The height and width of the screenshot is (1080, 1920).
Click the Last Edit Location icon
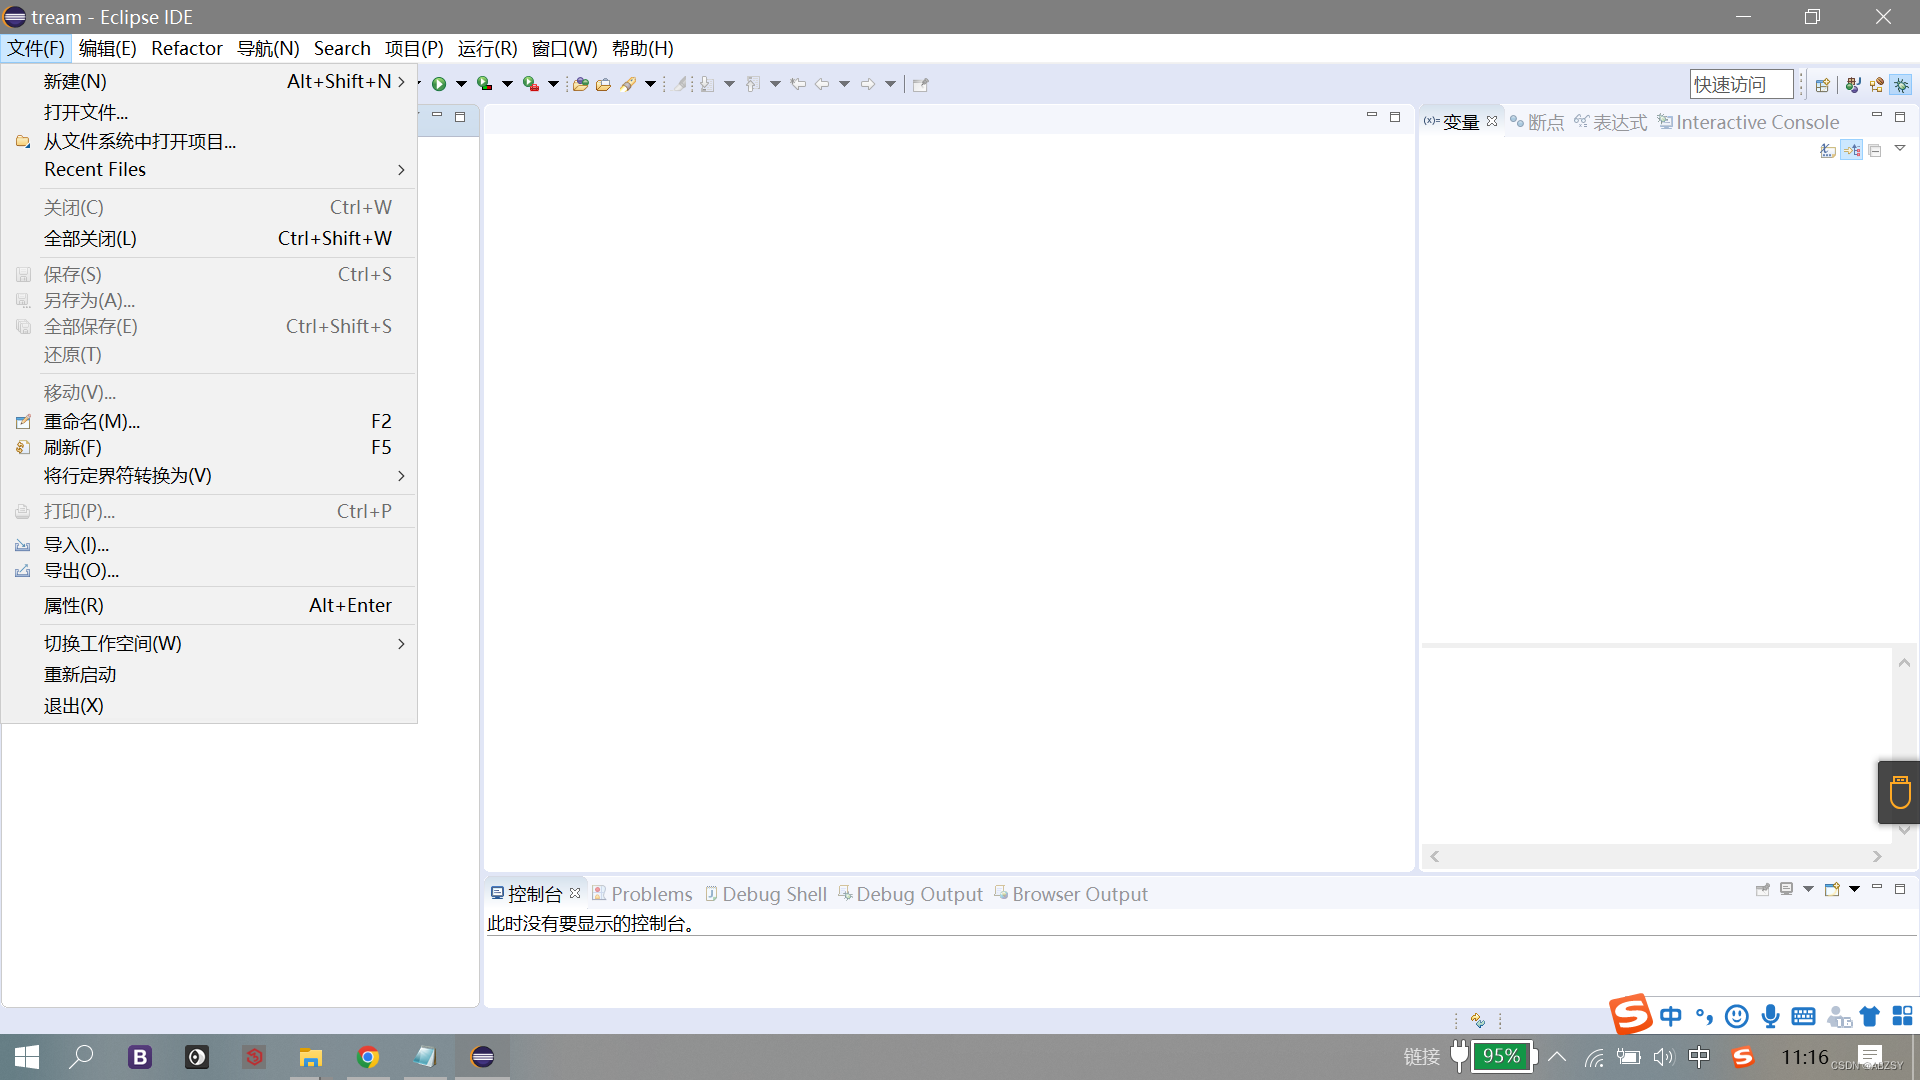pyautogui.click(x=798, y=84)
